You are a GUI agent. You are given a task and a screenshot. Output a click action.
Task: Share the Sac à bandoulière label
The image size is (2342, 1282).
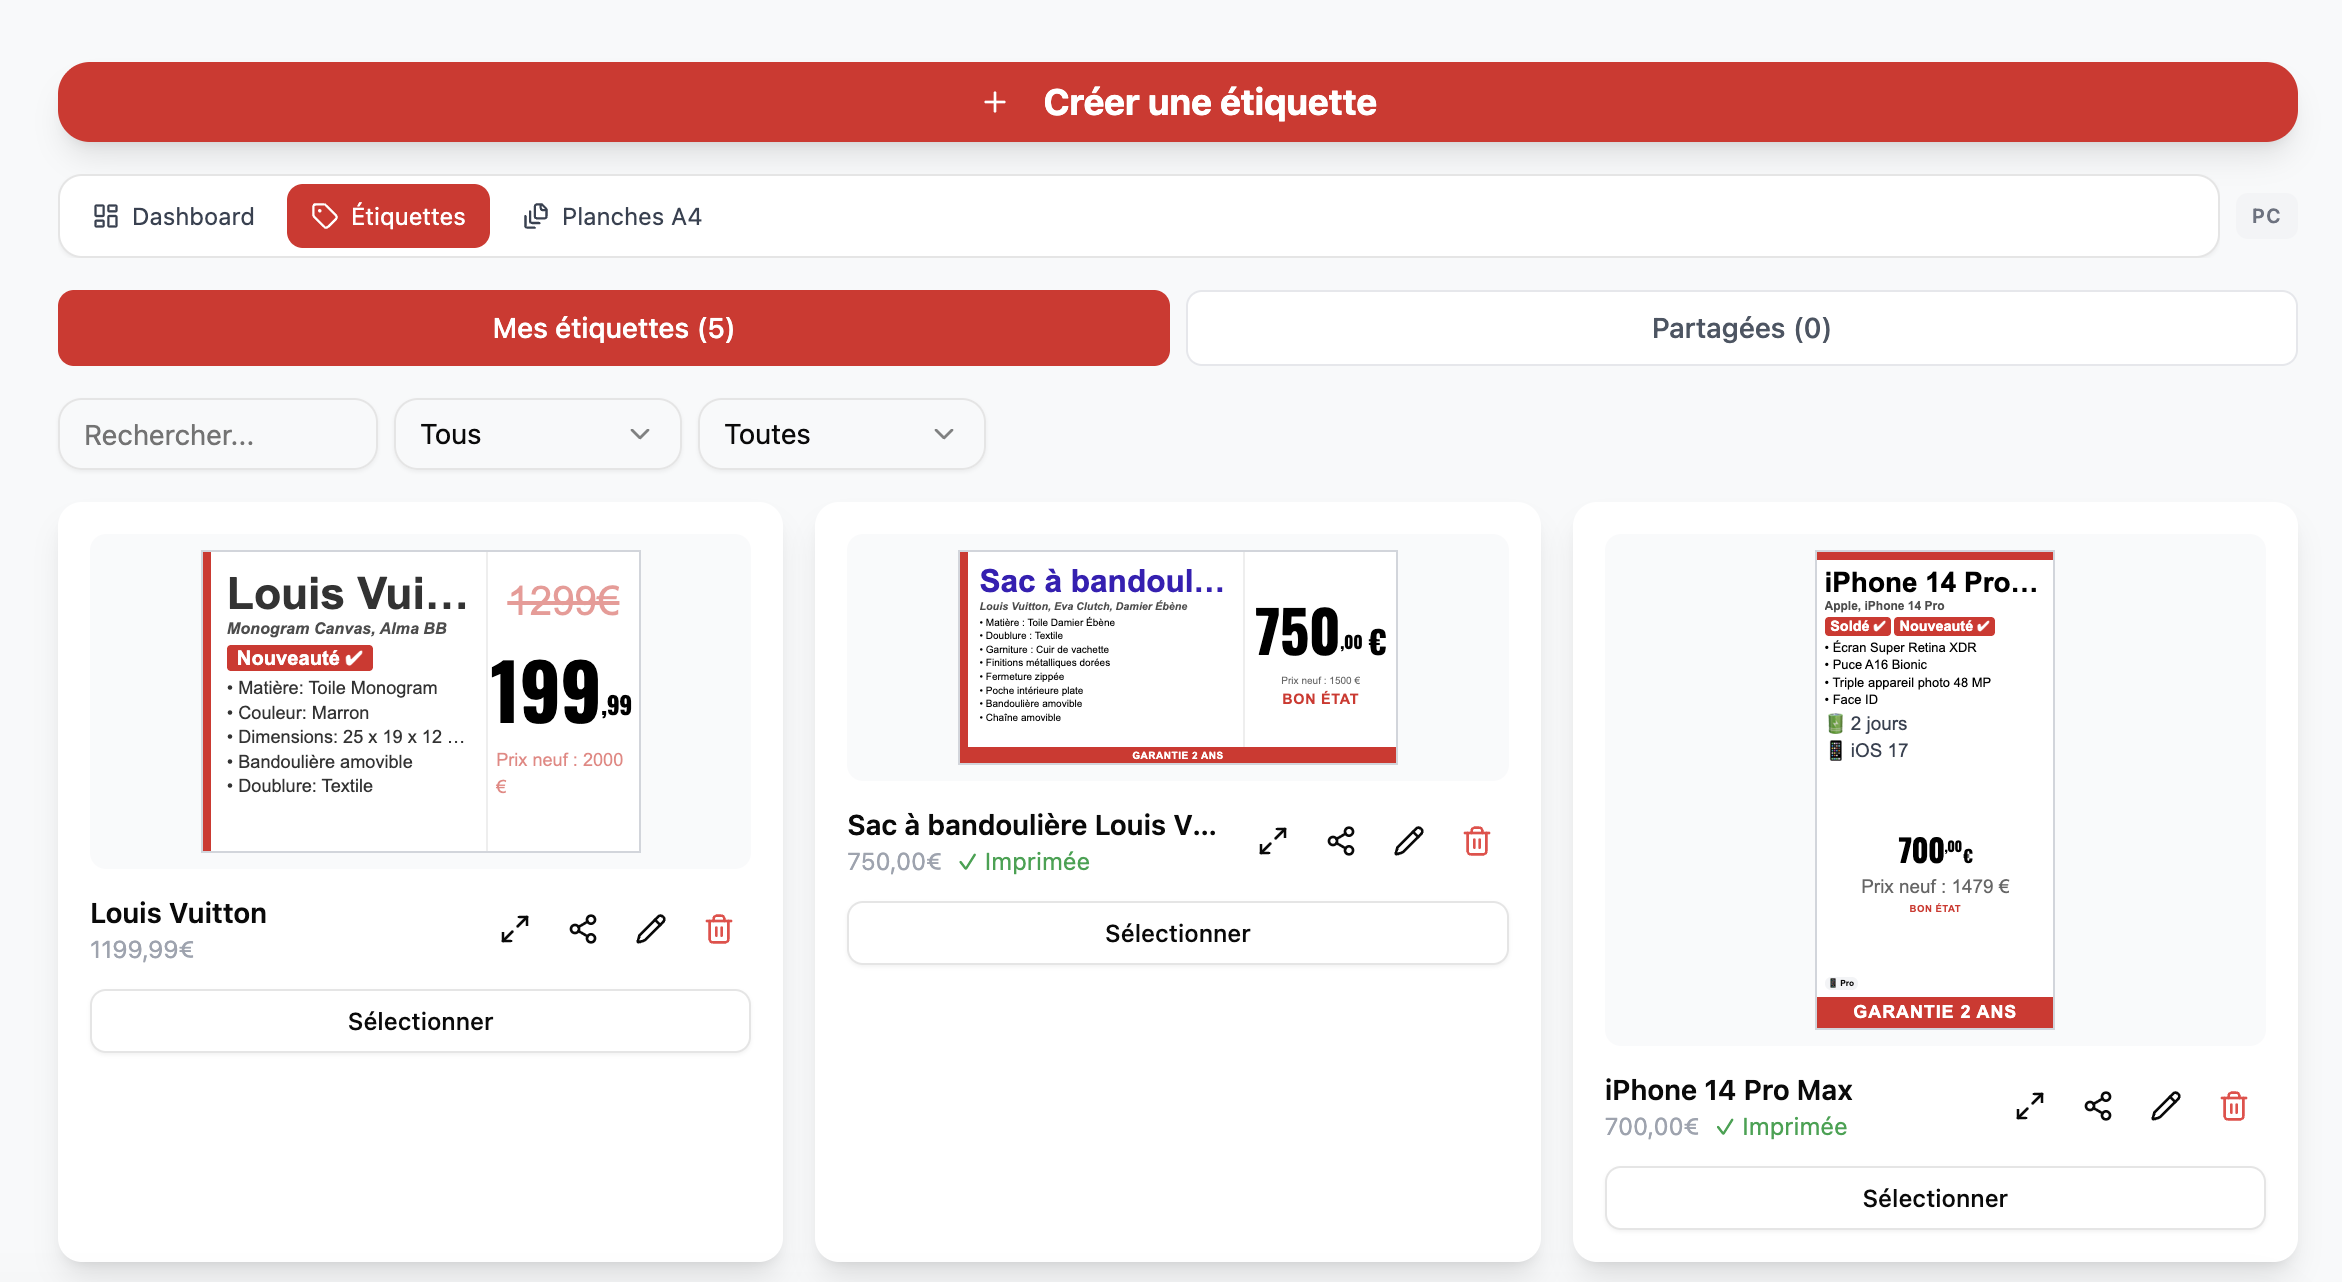tap(1341, 841)
